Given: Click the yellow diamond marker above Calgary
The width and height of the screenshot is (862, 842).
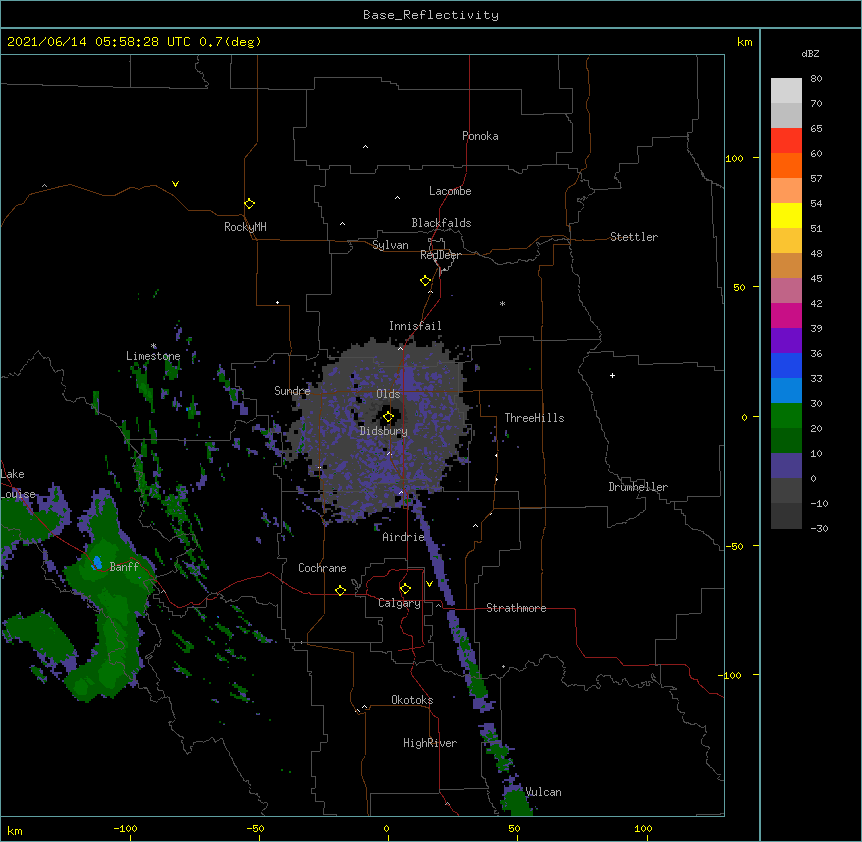Looking at the screenshot, I should [405, 589].
